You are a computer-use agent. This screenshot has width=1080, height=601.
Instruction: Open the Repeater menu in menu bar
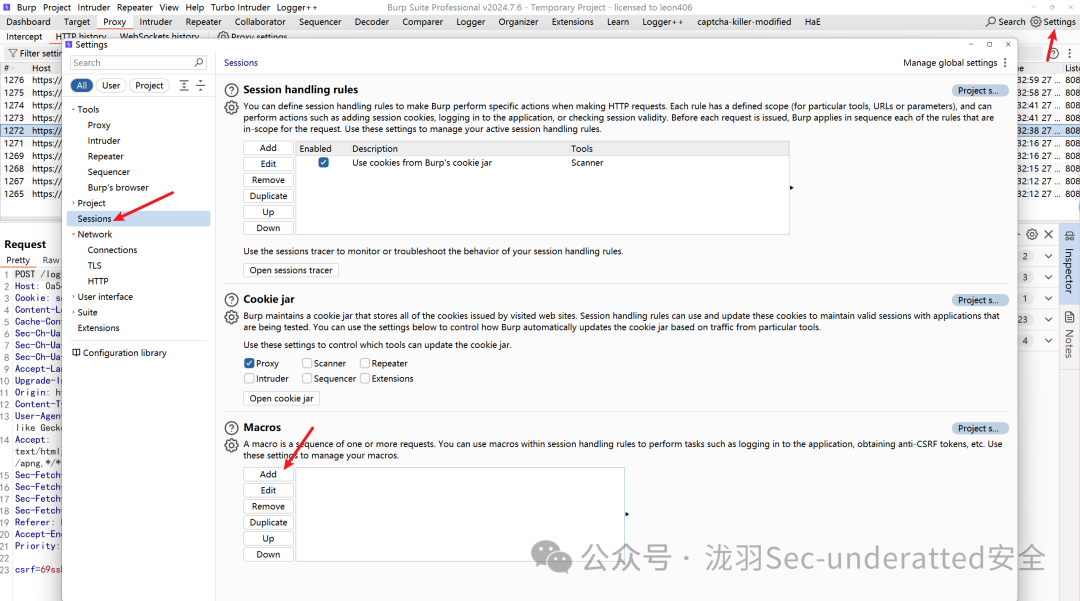134,7
